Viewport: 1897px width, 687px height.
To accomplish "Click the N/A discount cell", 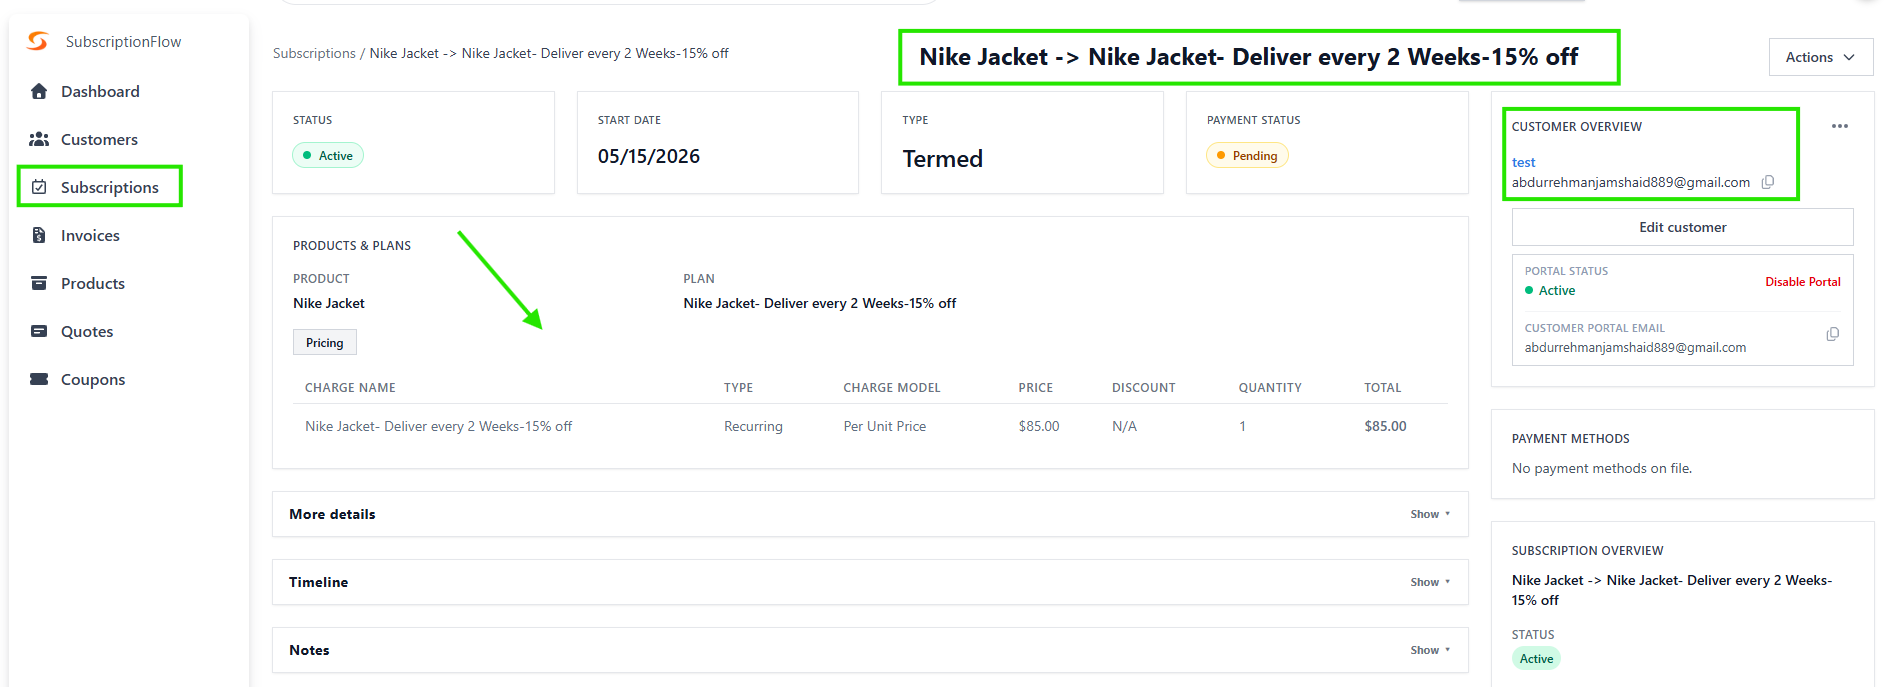I will [1124, 426].
